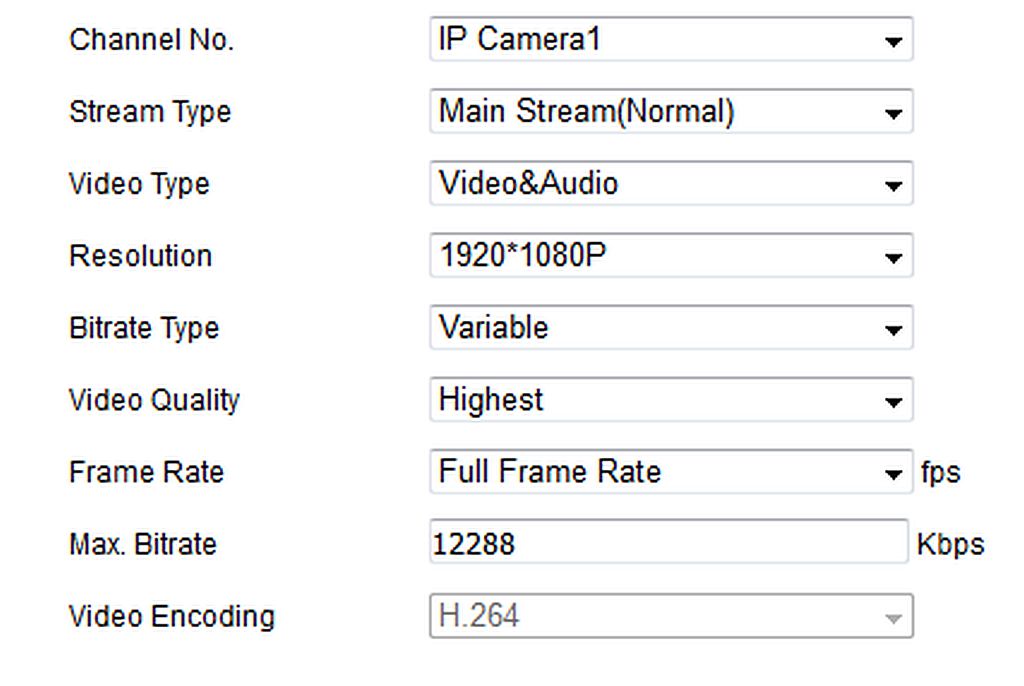This screenshot has height=686, width=1024.
Task: Expand the Stream Type dropdown showing Main Stream(Normal)
Action: point(671,111)
